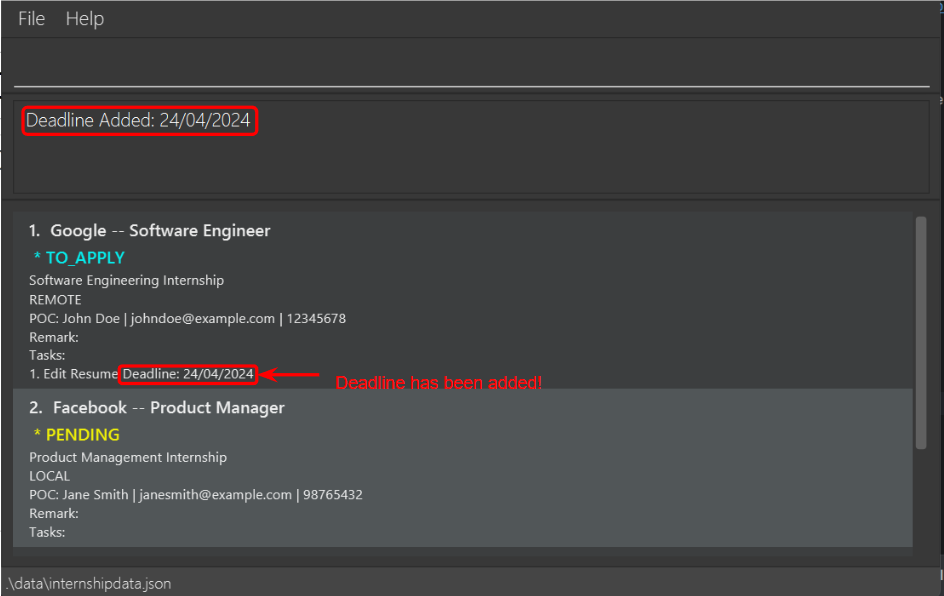The width and height of the screenshot is (944, 596).
Task: Click the 'Deadline Added: 24/04/2024' result message
Action: (x=139, y=121)
